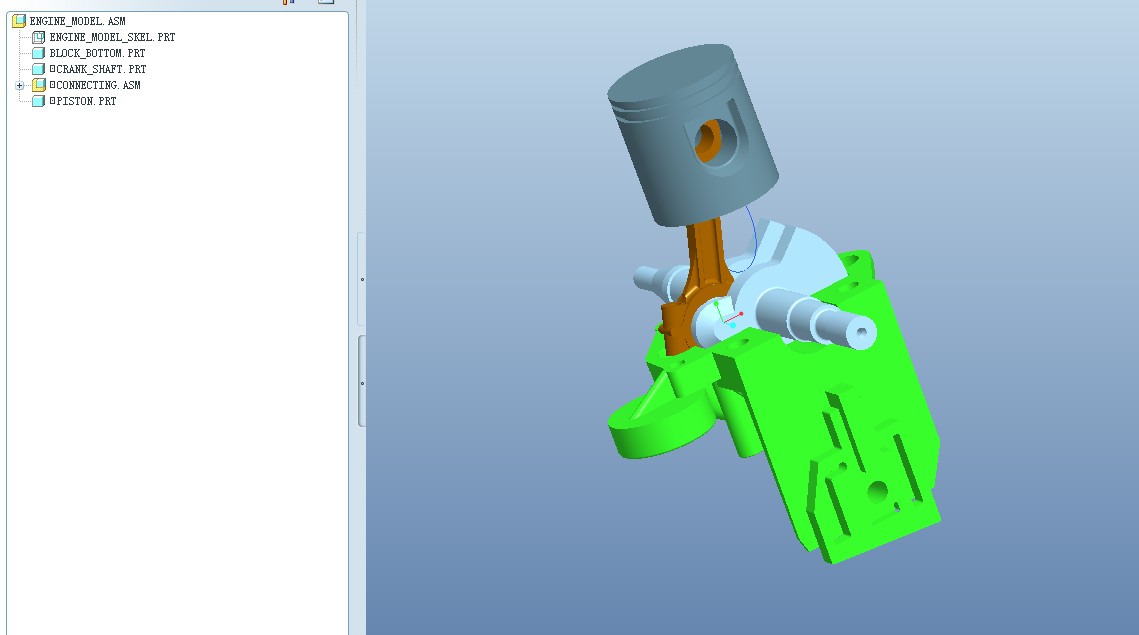Expand the CONNECTING.ASM subassembly node
Image resolution: width=1139 pixels, height=635 pixels.
(20, 86)
